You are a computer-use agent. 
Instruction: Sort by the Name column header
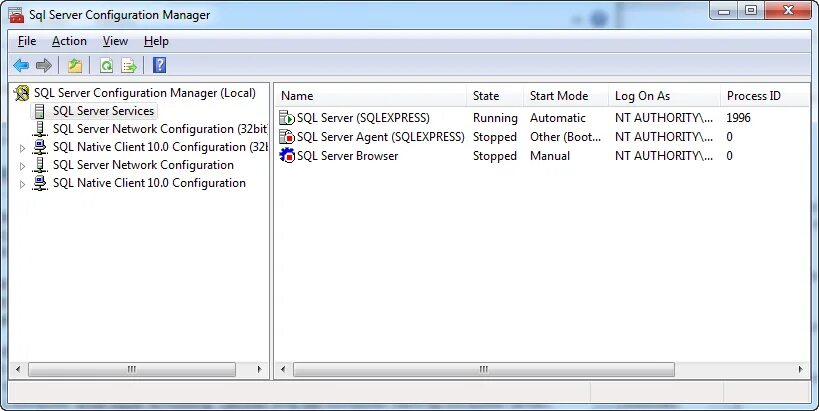[370, 96]
